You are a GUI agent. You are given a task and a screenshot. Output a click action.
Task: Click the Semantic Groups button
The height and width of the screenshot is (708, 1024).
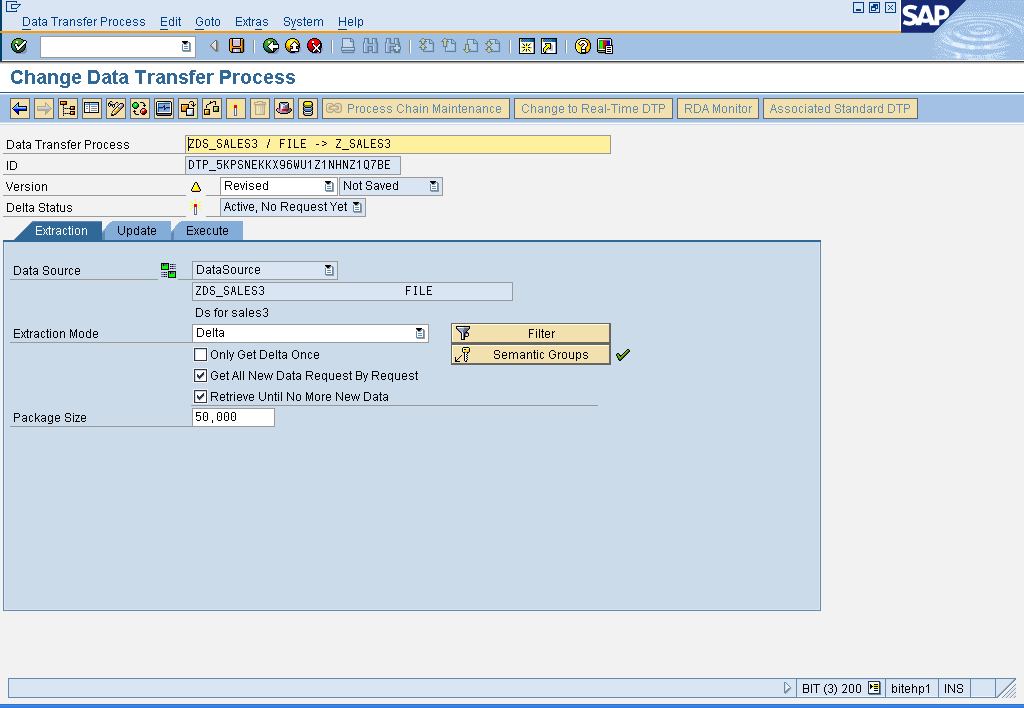click(530, 354)
